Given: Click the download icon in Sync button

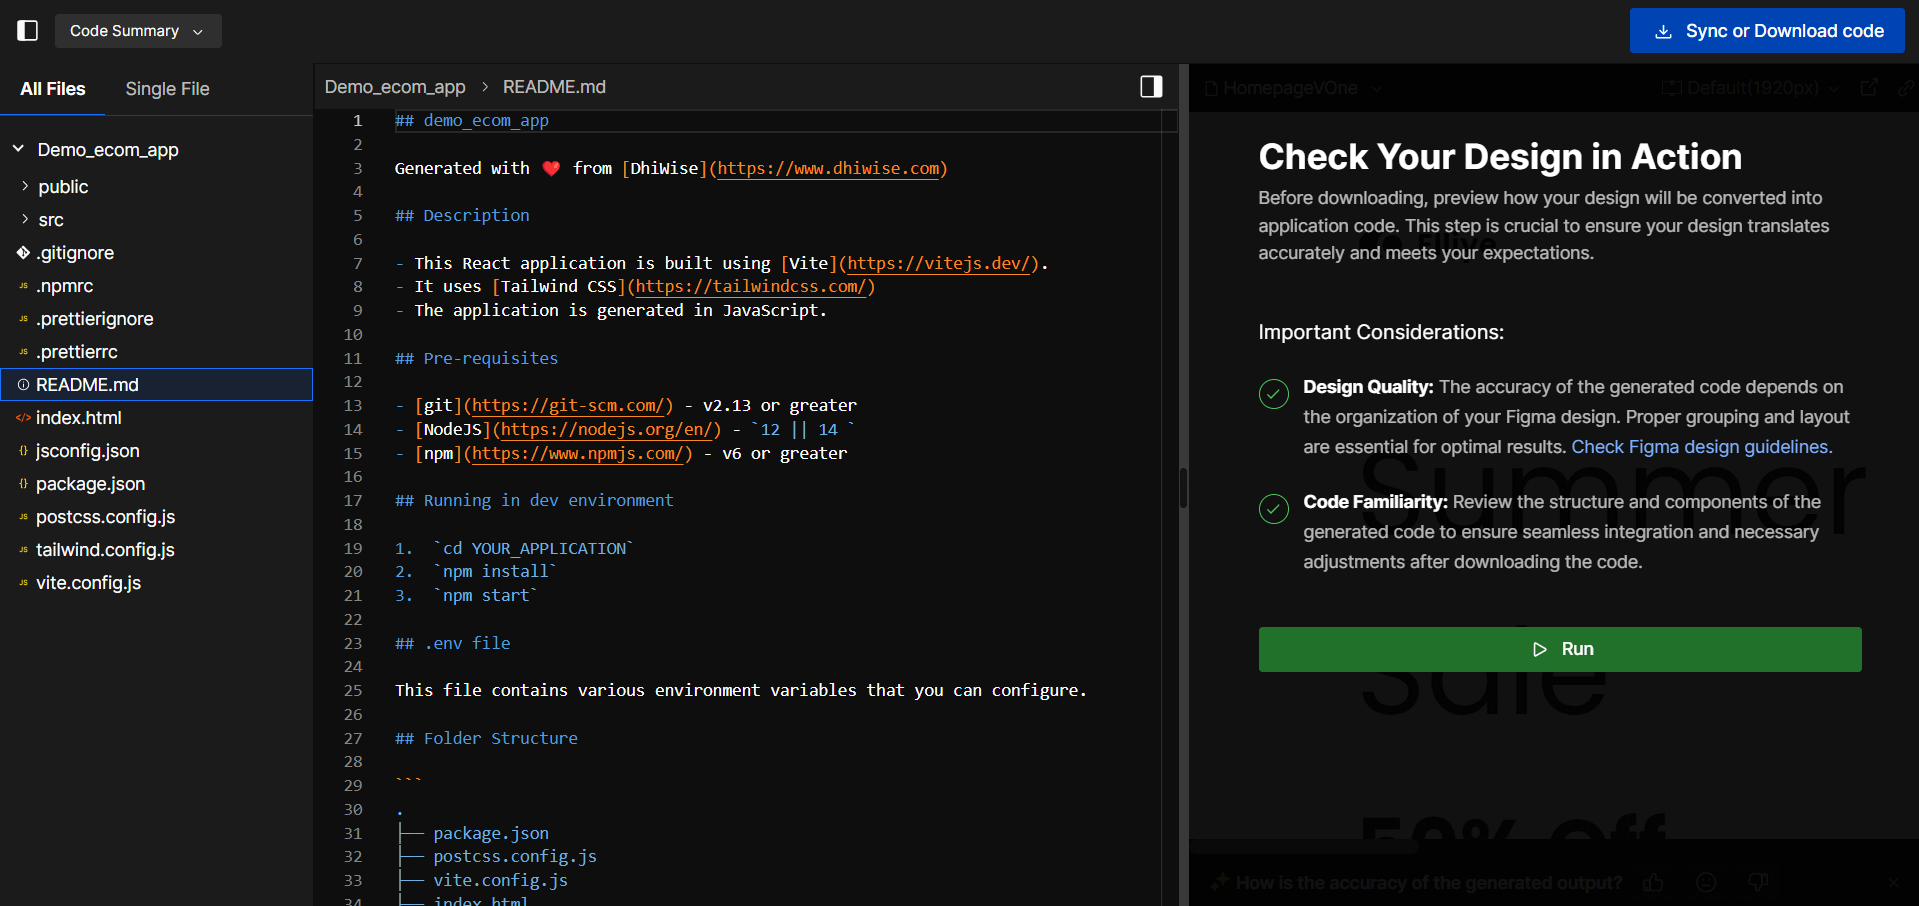Looking at the screenshot, I should 1663,31.
